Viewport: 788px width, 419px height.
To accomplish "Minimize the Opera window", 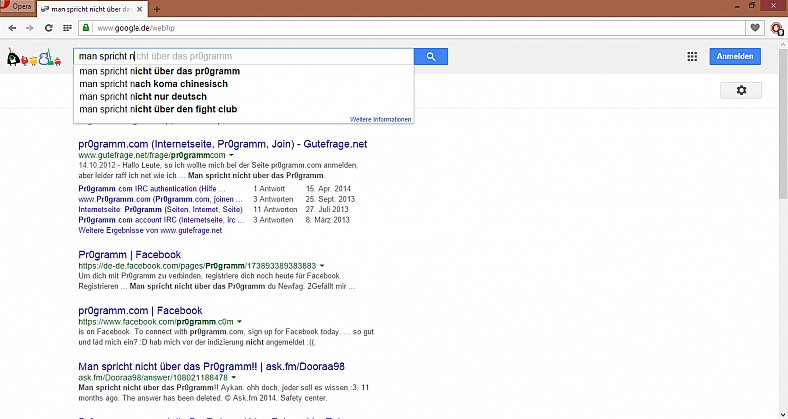I will (737, 6).
